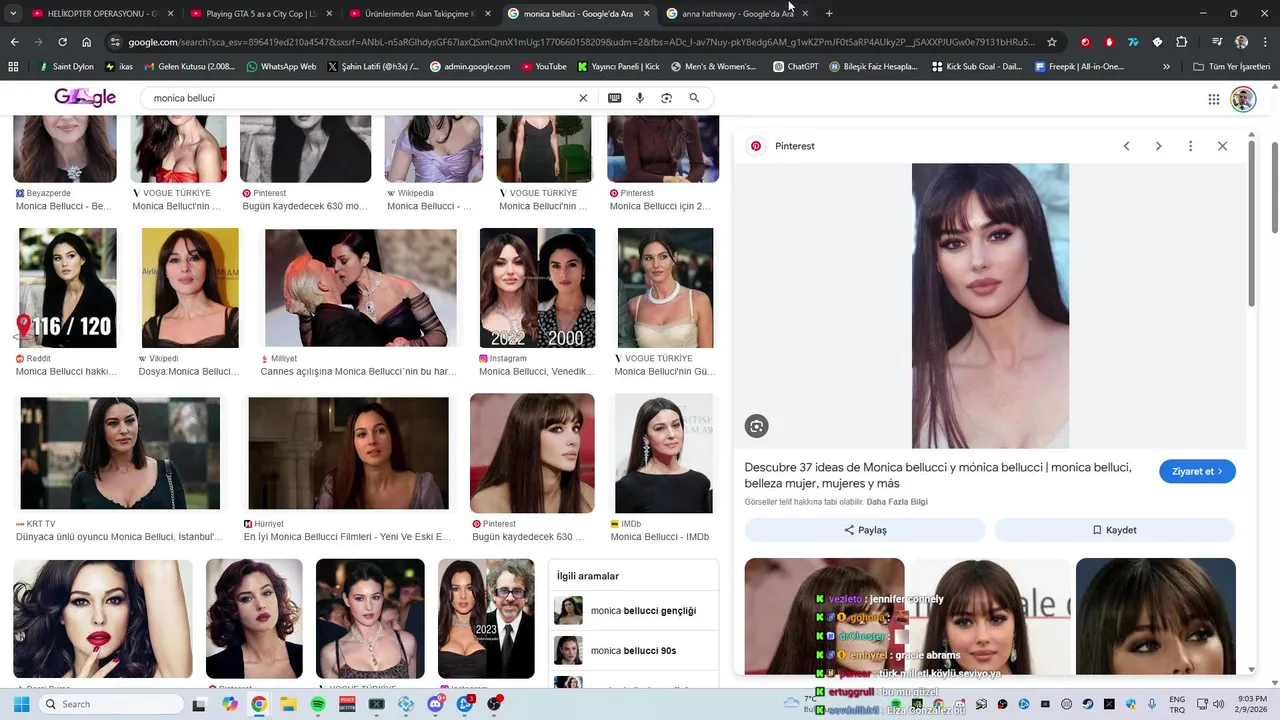This screenshot has height=720, width=1280.
Task: Select related search monica bellucci 90s
Action: tap(633, 651)
